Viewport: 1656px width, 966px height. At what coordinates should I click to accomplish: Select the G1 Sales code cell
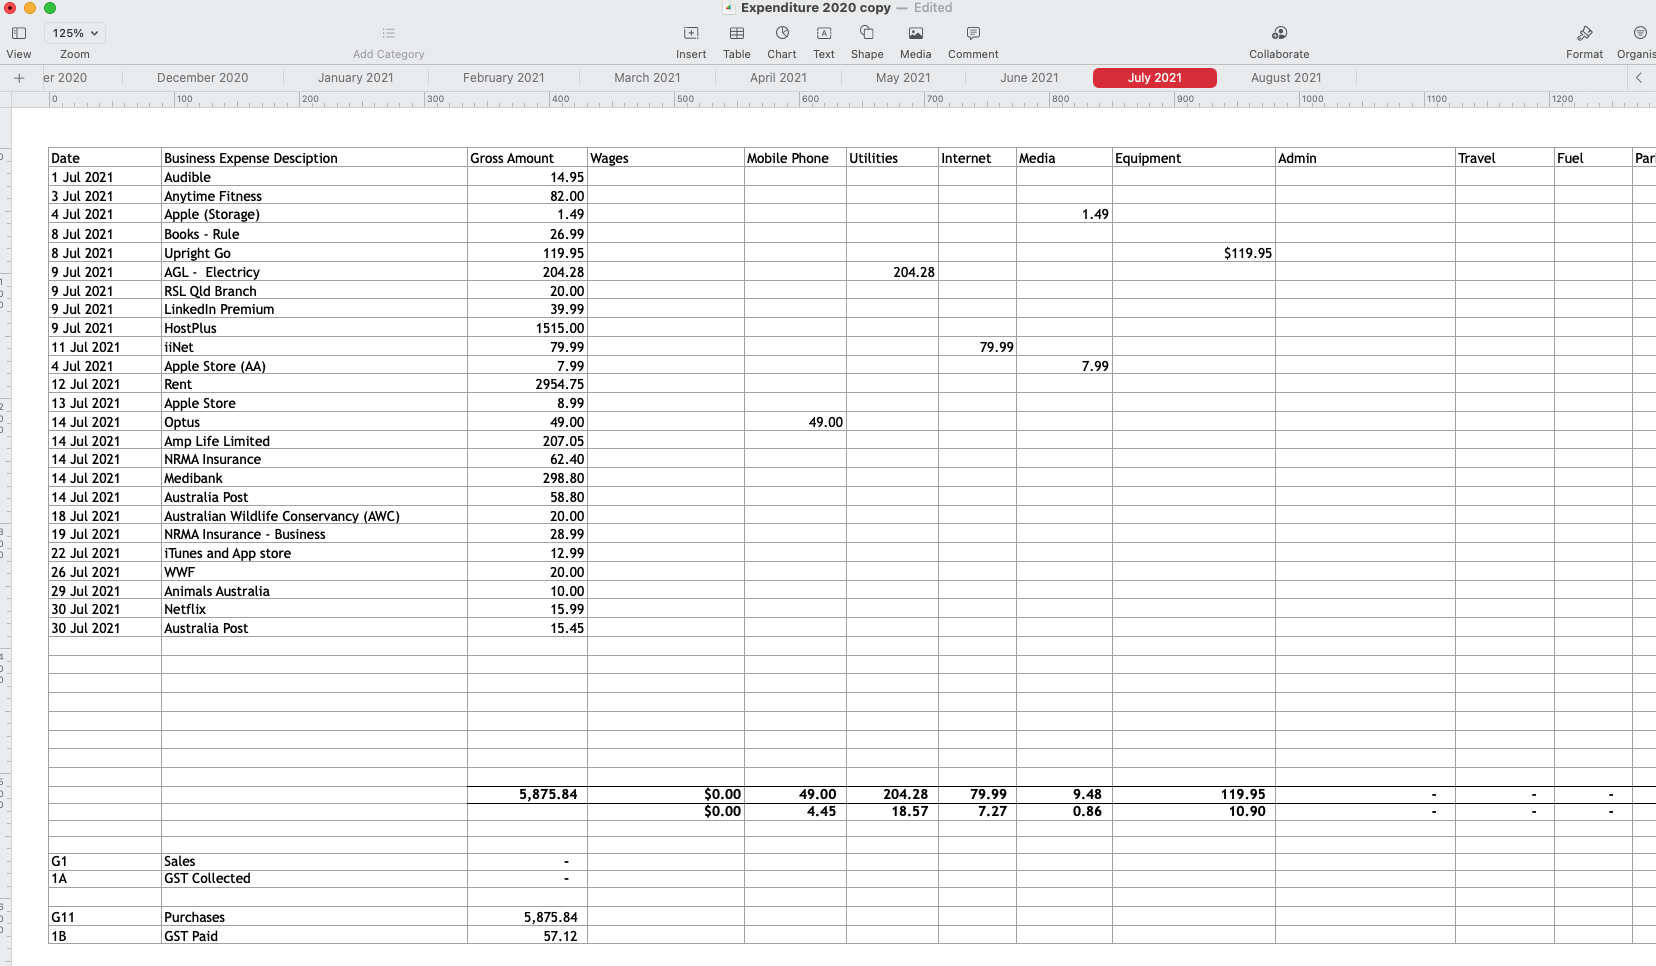105,861
